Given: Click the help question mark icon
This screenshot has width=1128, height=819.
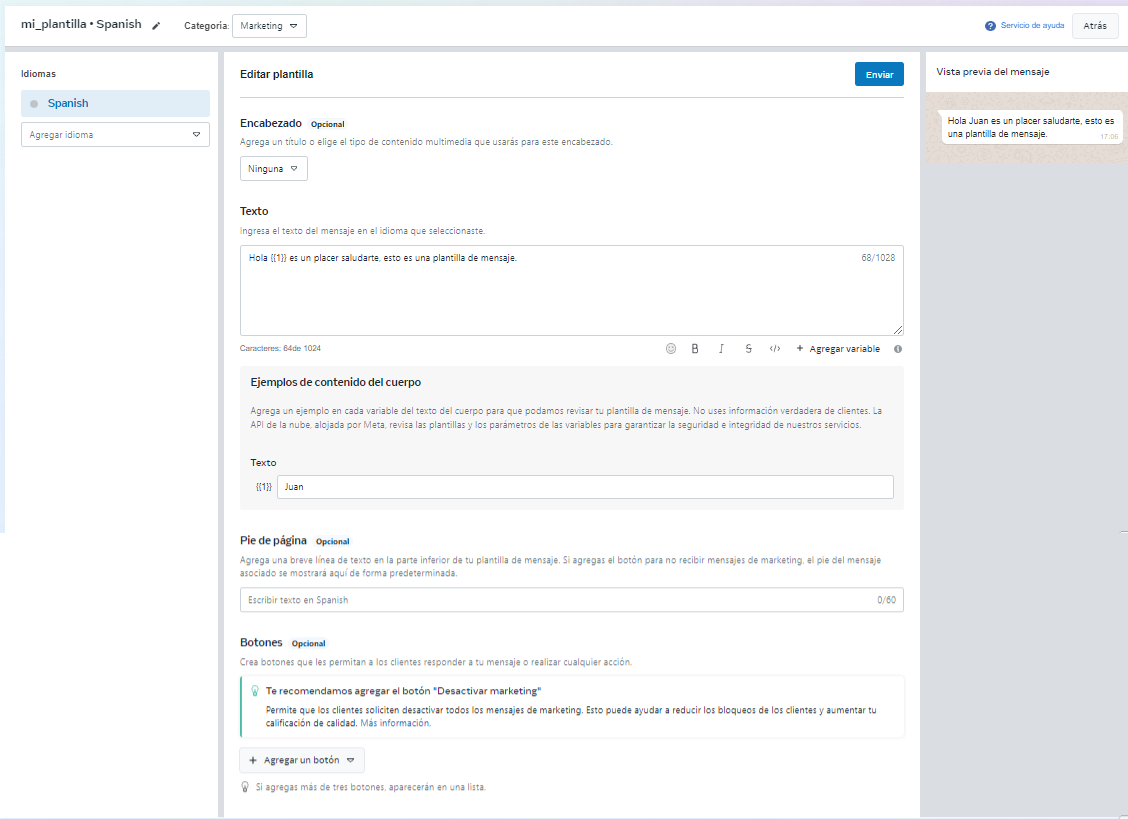Looking at the screenshot, I should (990, 26).
